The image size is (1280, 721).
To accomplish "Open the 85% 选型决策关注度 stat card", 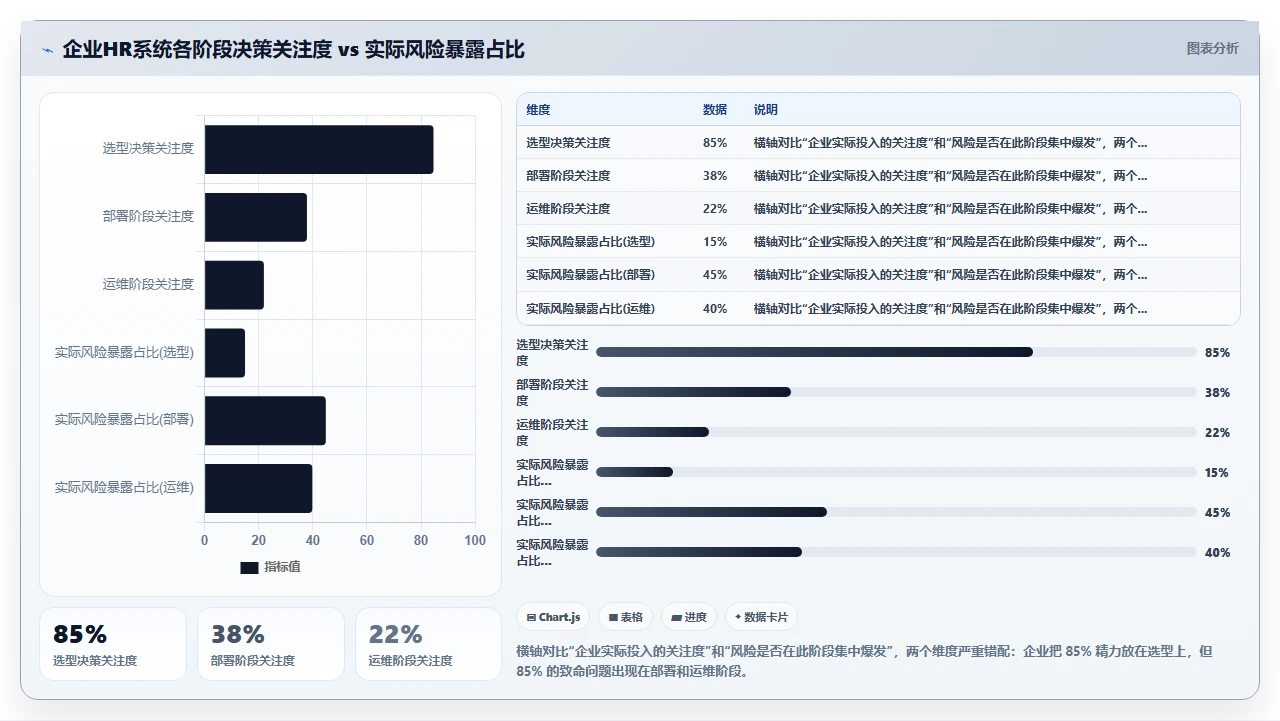I will pos(113,644).
